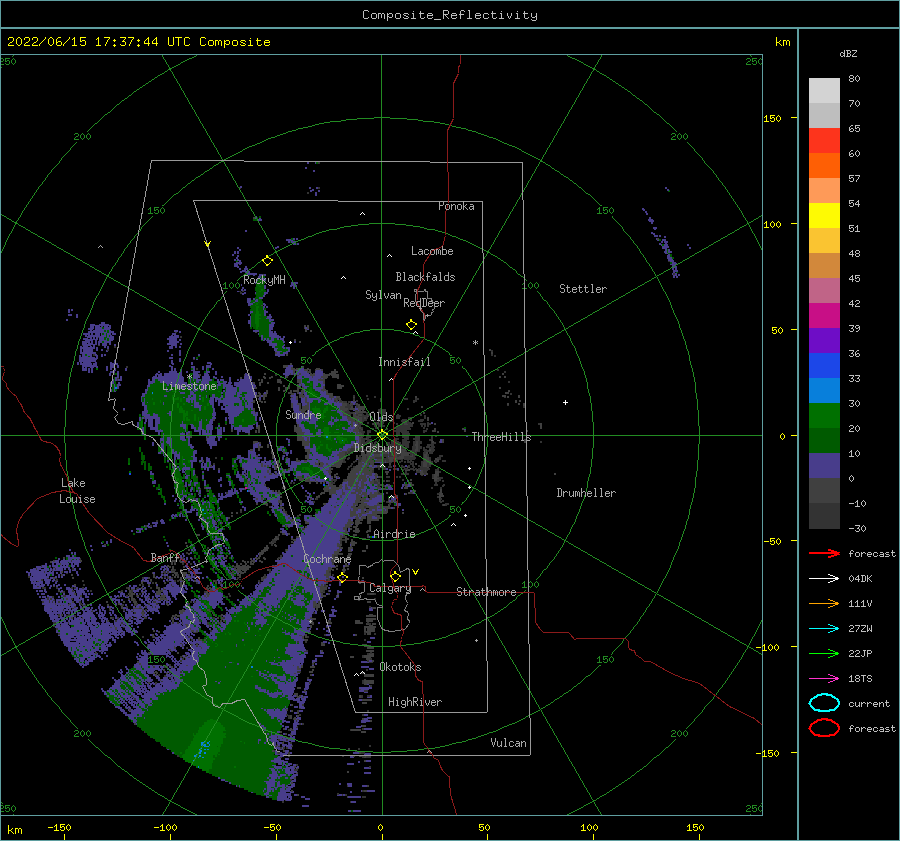Click the Limestone label

pyautogui.click(x=189, y=386)
